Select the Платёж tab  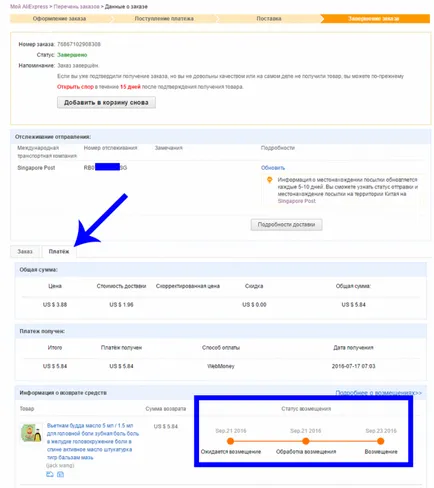[59, 251]
